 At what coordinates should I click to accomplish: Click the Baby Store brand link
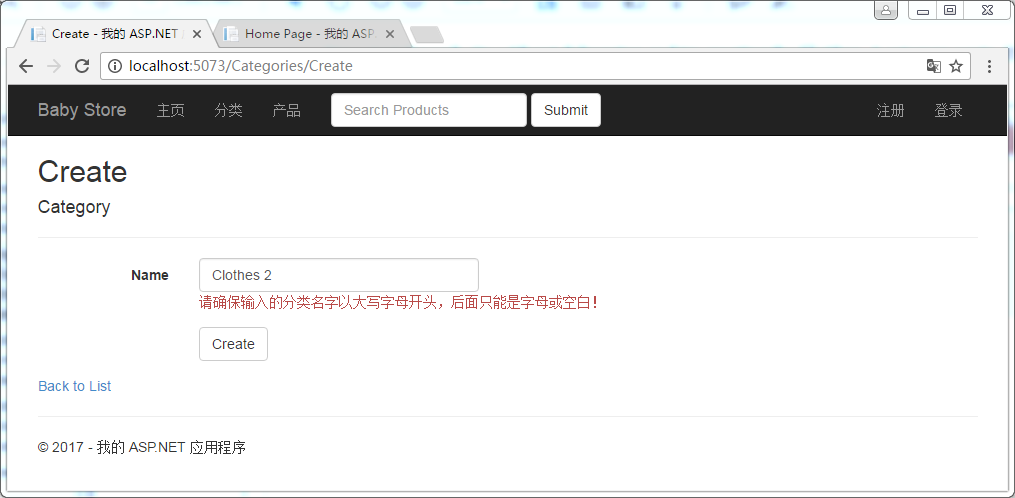pos(82,110)
